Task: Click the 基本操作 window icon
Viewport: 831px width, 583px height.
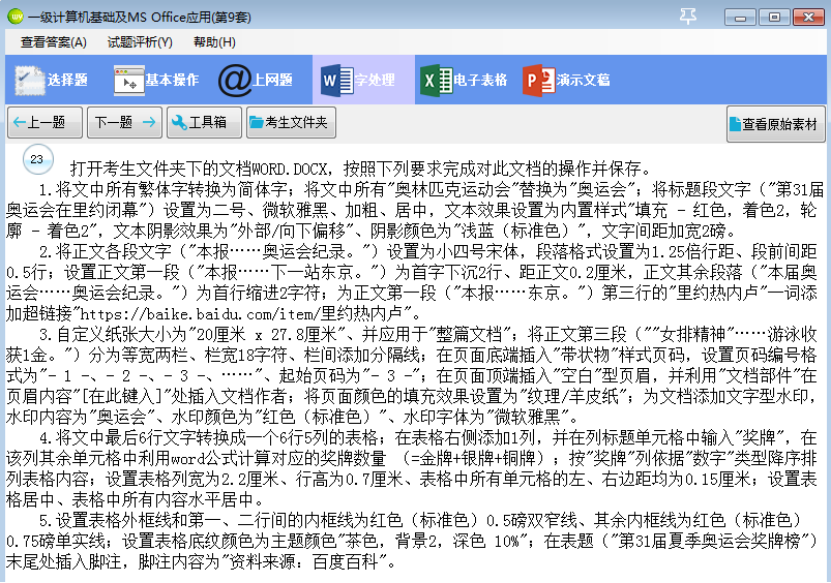Action: [129, 81]
